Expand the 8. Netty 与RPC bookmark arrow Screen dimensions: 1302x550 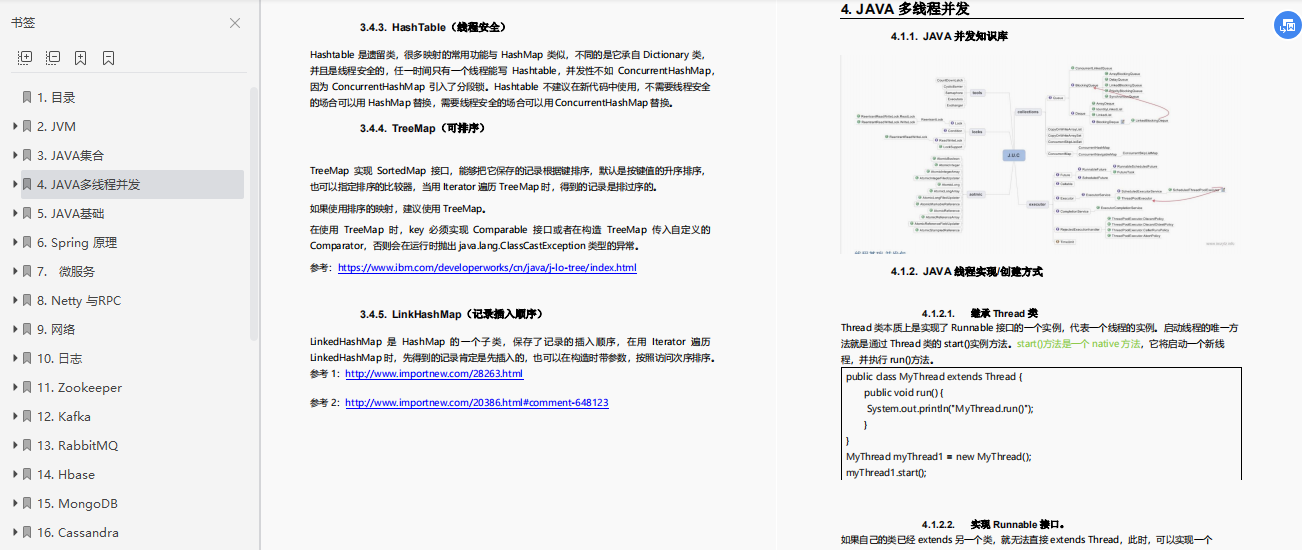click(x=15, y=300)
